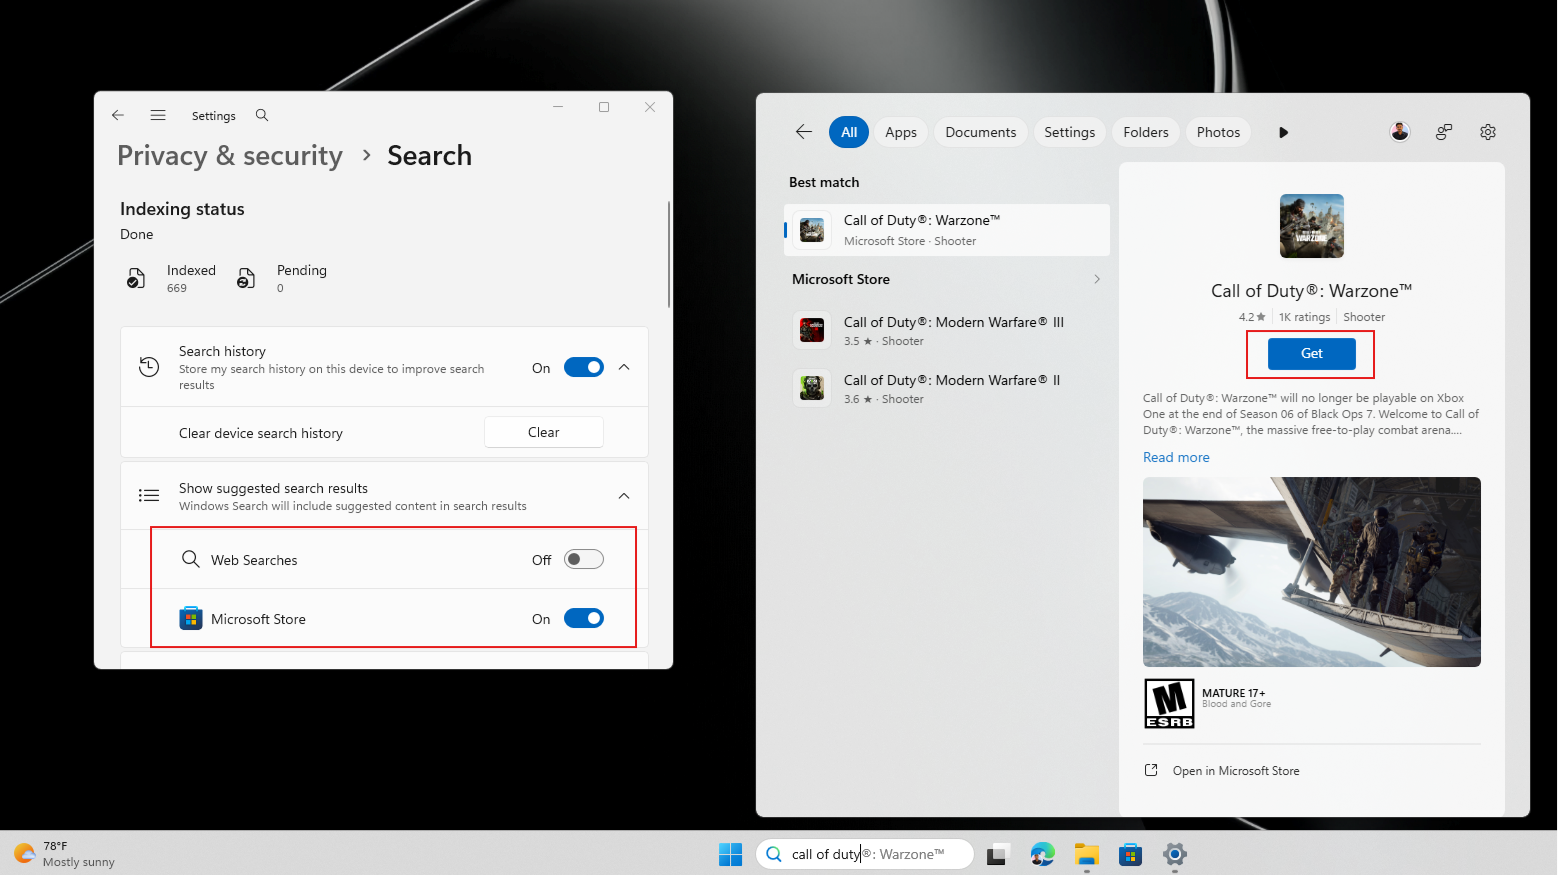Image resolution: width=1558 pixels, height=876 pixels.
Task: Open Settings gear on the taskbar
Action: (x=1175, y=854)
